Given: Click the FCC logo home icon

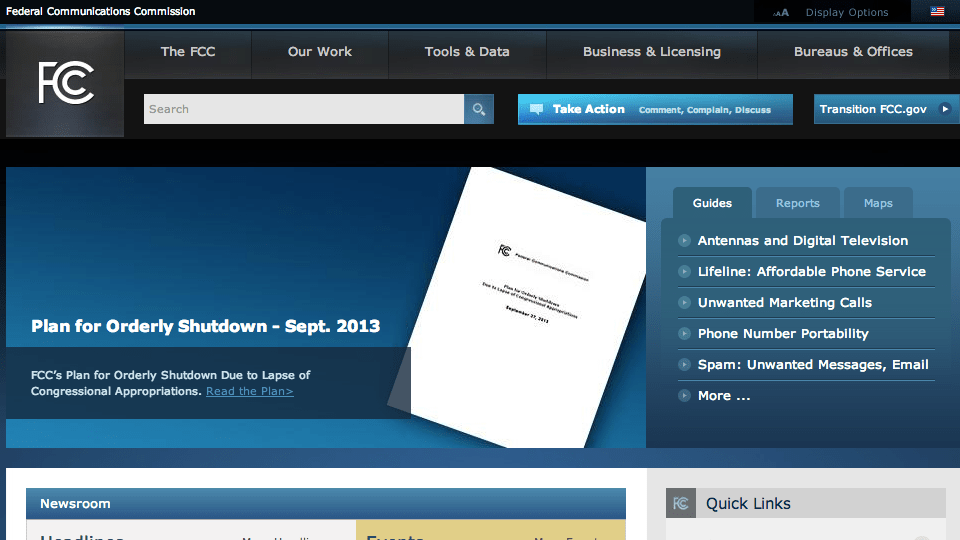Looking at the screenshot, I should coord(65,83).
